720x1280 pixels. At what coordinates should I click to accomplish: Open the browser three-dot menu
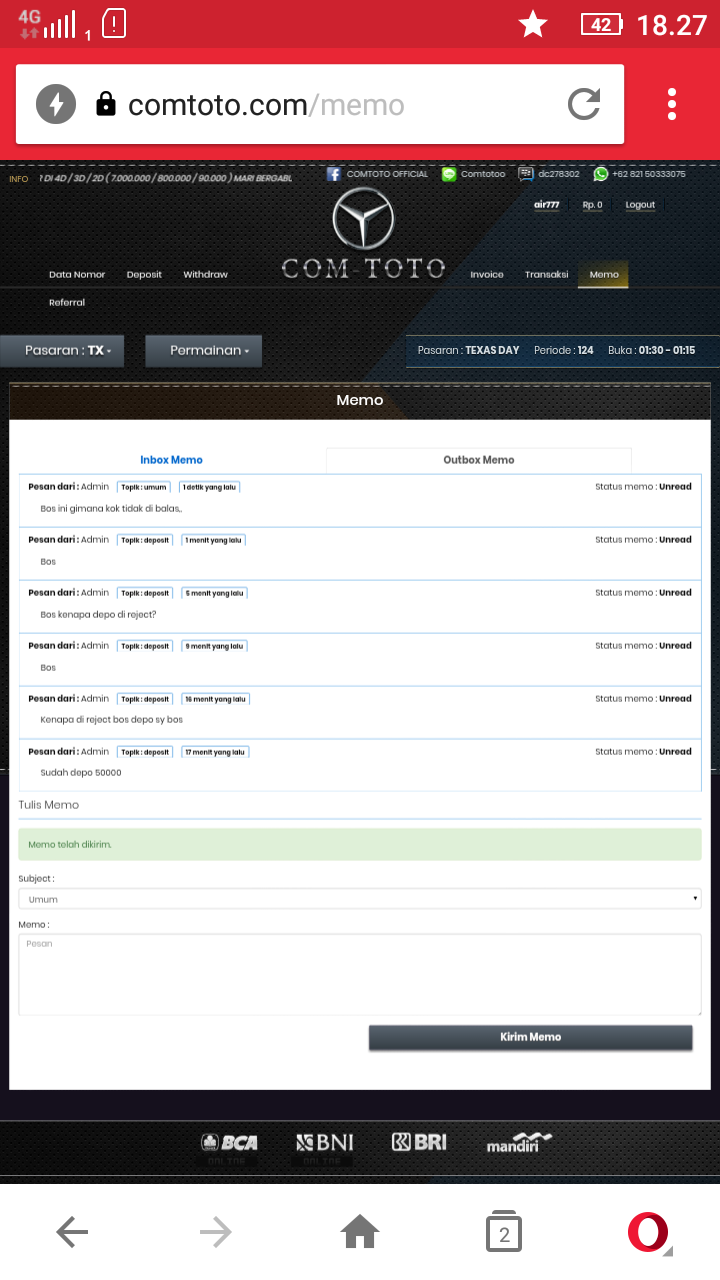pyautogui.click(x=672, y=104)
